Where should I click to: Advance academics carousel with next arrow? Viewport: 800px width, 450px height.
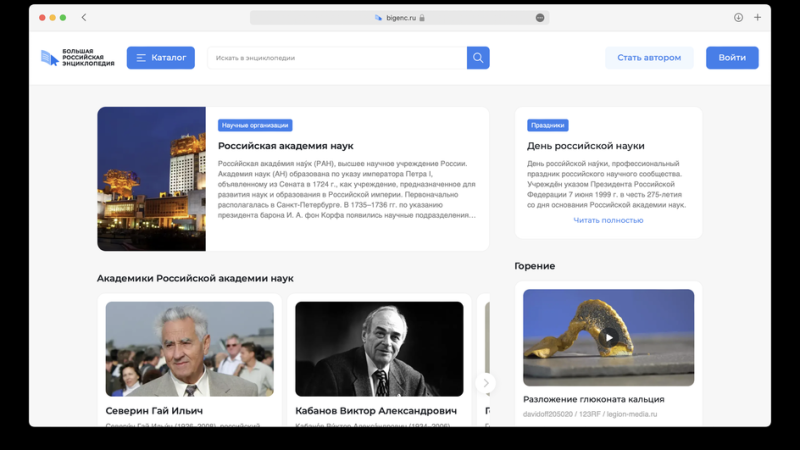[x=485, y=383]
